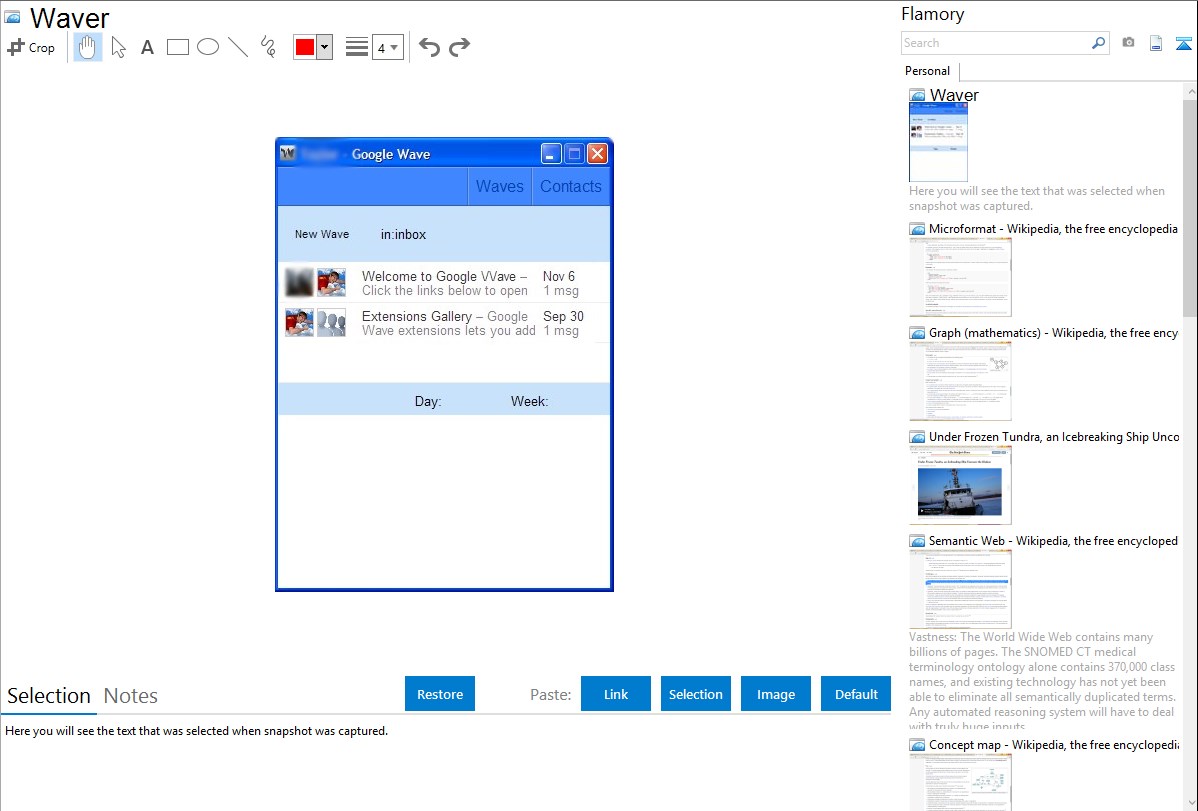1198x811 pixels.
Task: Click the Crop tool
Action: coord(31,47)
